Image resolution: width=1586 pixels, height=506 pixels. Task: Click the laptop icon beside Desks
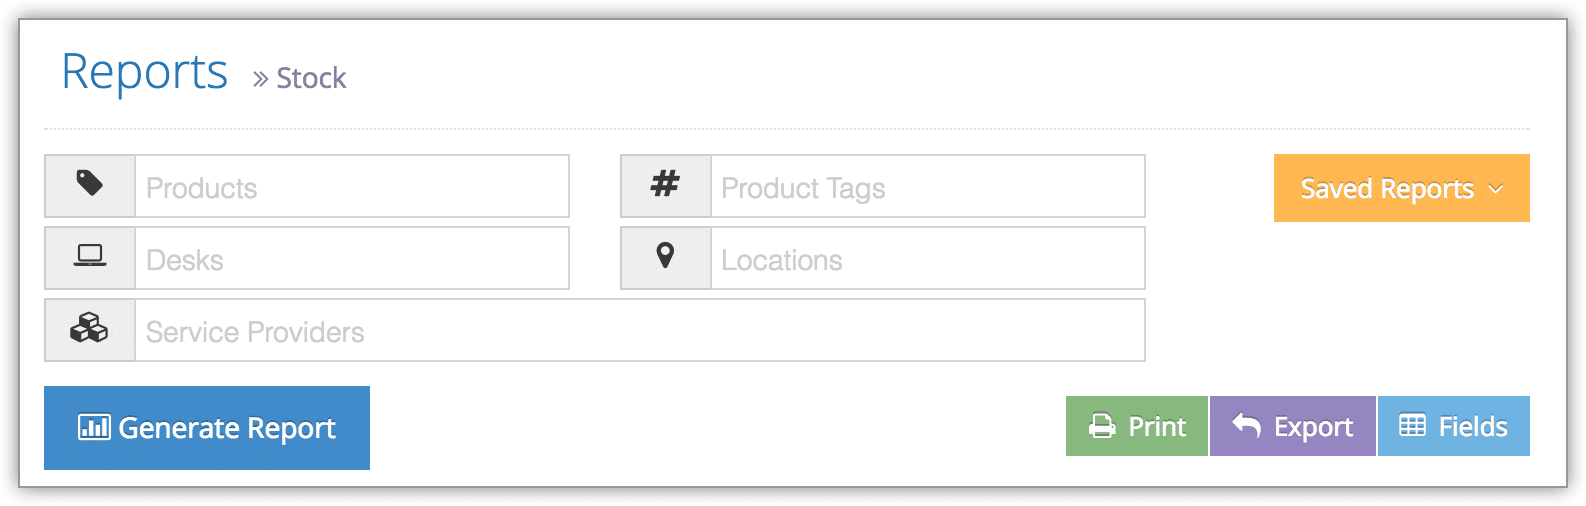coord(90,256)
